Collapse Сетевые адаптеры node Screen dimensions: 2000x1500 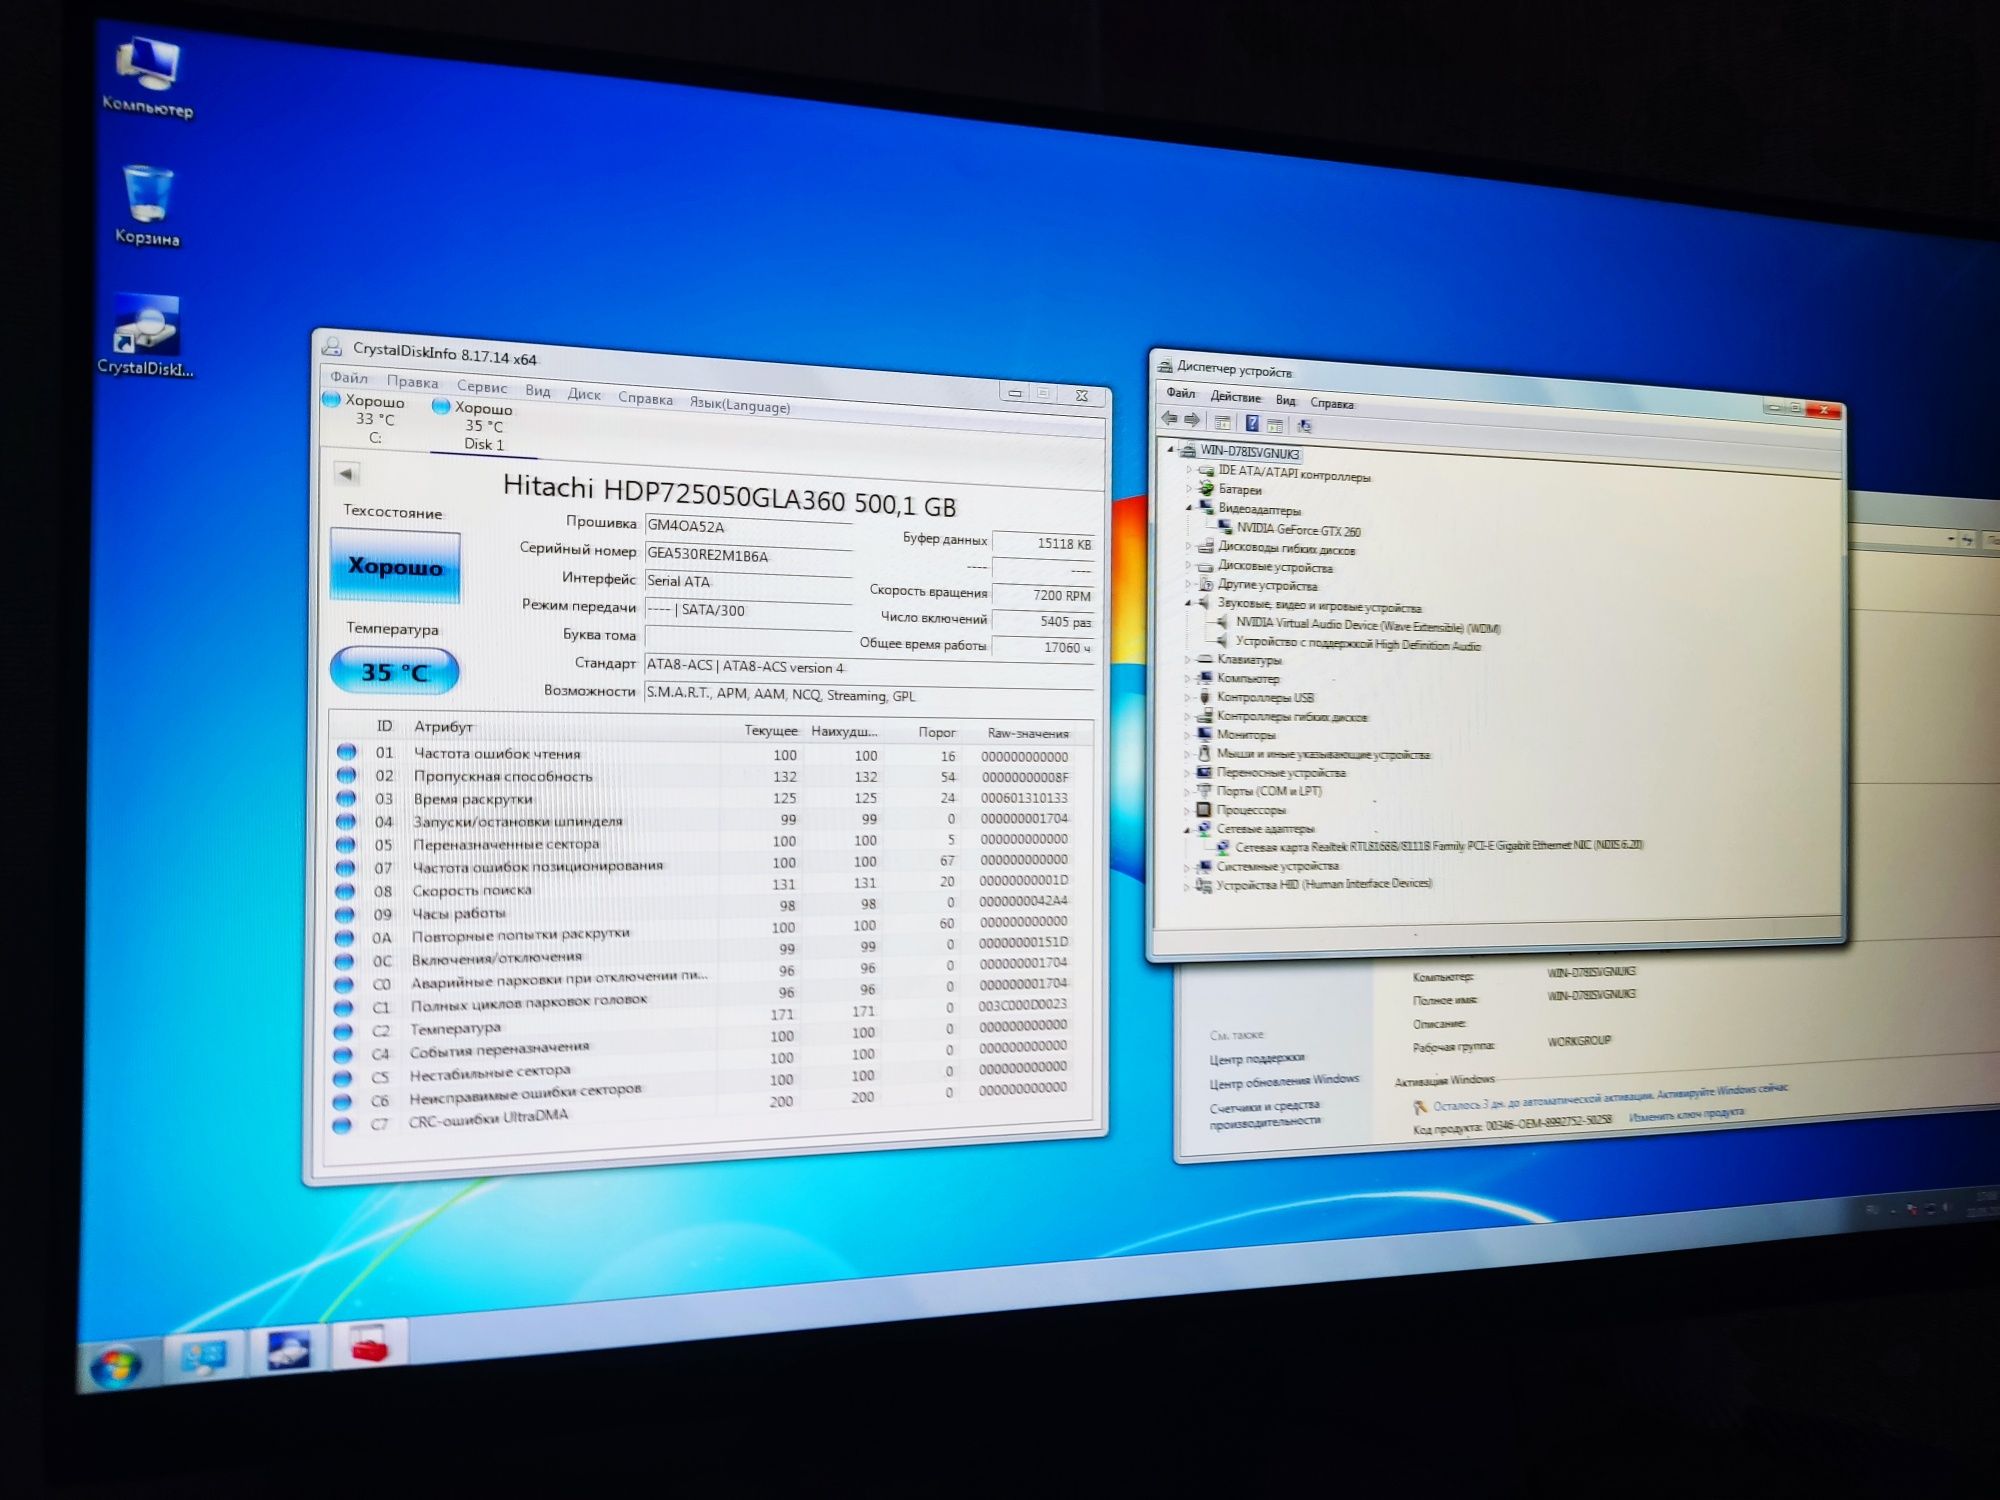point(1188,829)
